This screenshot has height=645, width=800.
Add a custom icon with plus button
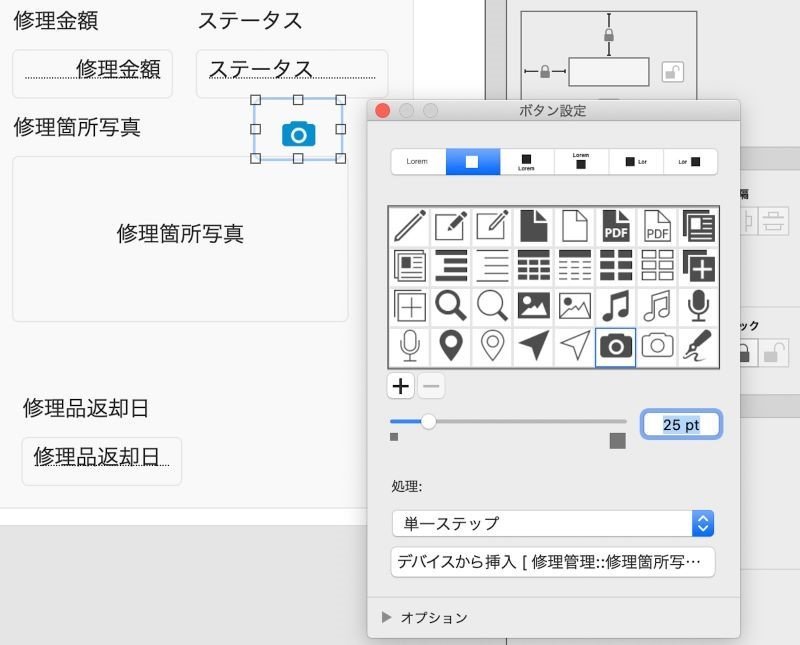point(401,386)
